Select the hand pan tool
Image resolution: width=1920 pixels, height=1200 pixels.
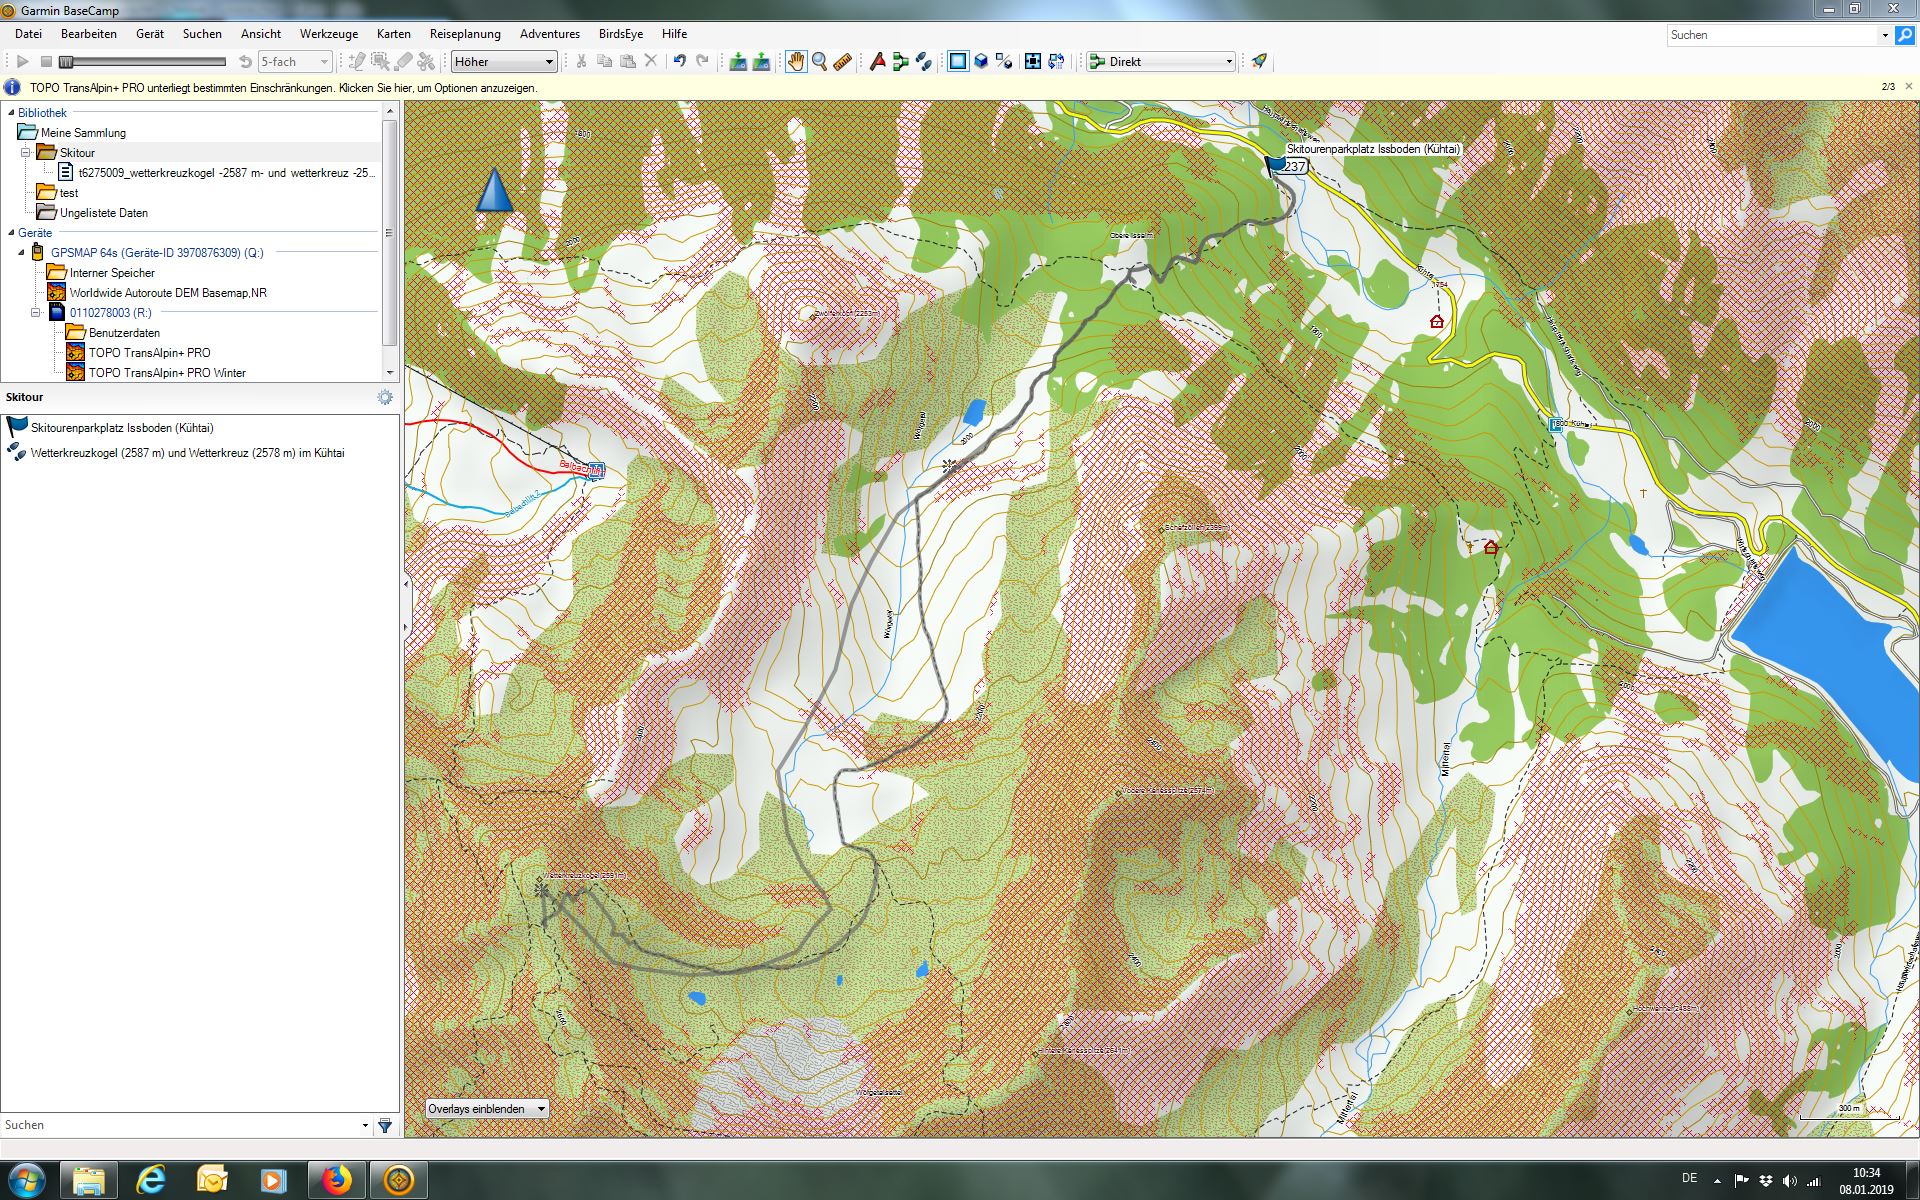[795, 62]
